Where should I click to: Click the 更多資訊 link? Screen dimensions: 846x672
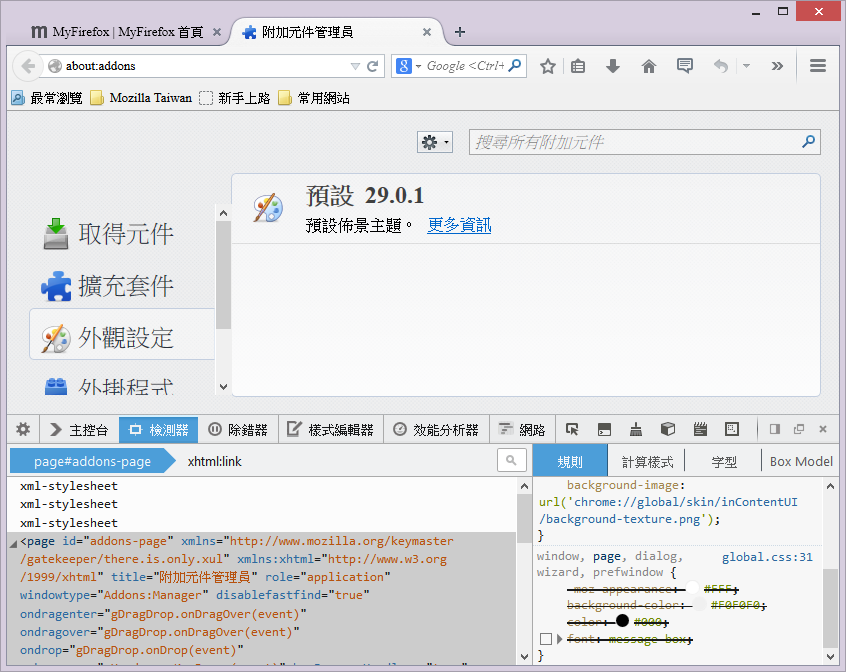point(459,225)
